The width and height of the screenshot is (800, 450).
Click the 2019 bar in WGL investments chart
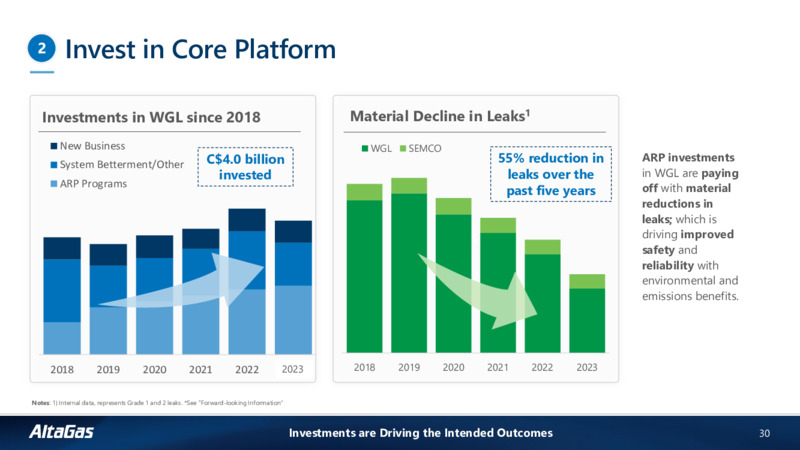pyautogui.click(x=108, y=299)
